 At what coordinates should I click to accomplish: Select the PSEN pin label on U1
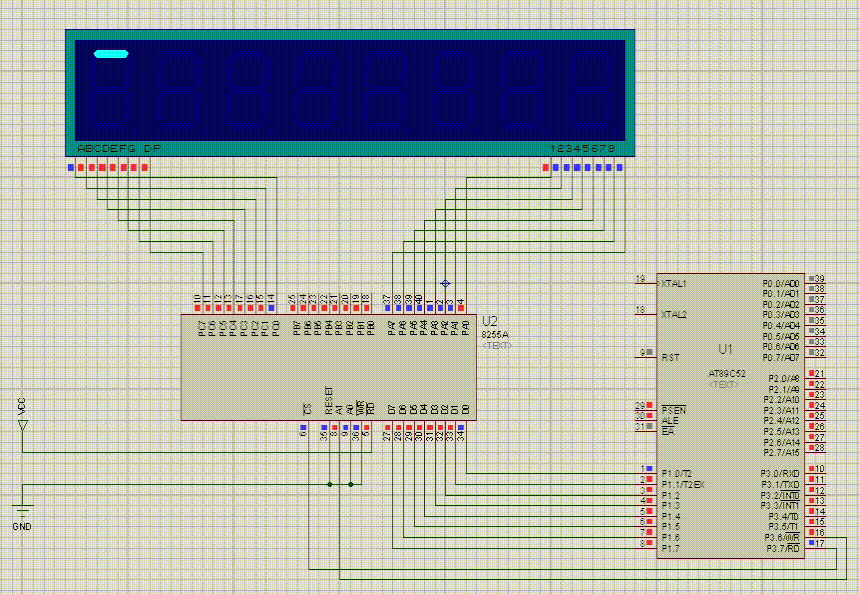(x=674, y=410)
